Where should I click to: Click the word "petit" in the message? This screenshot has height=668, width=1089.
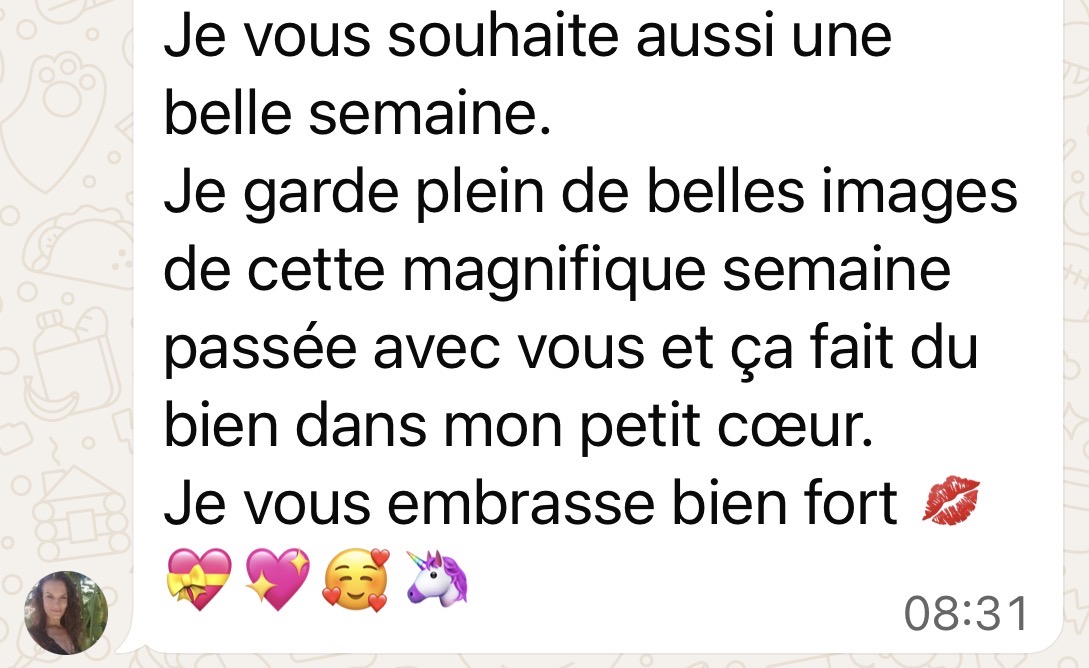640,428
